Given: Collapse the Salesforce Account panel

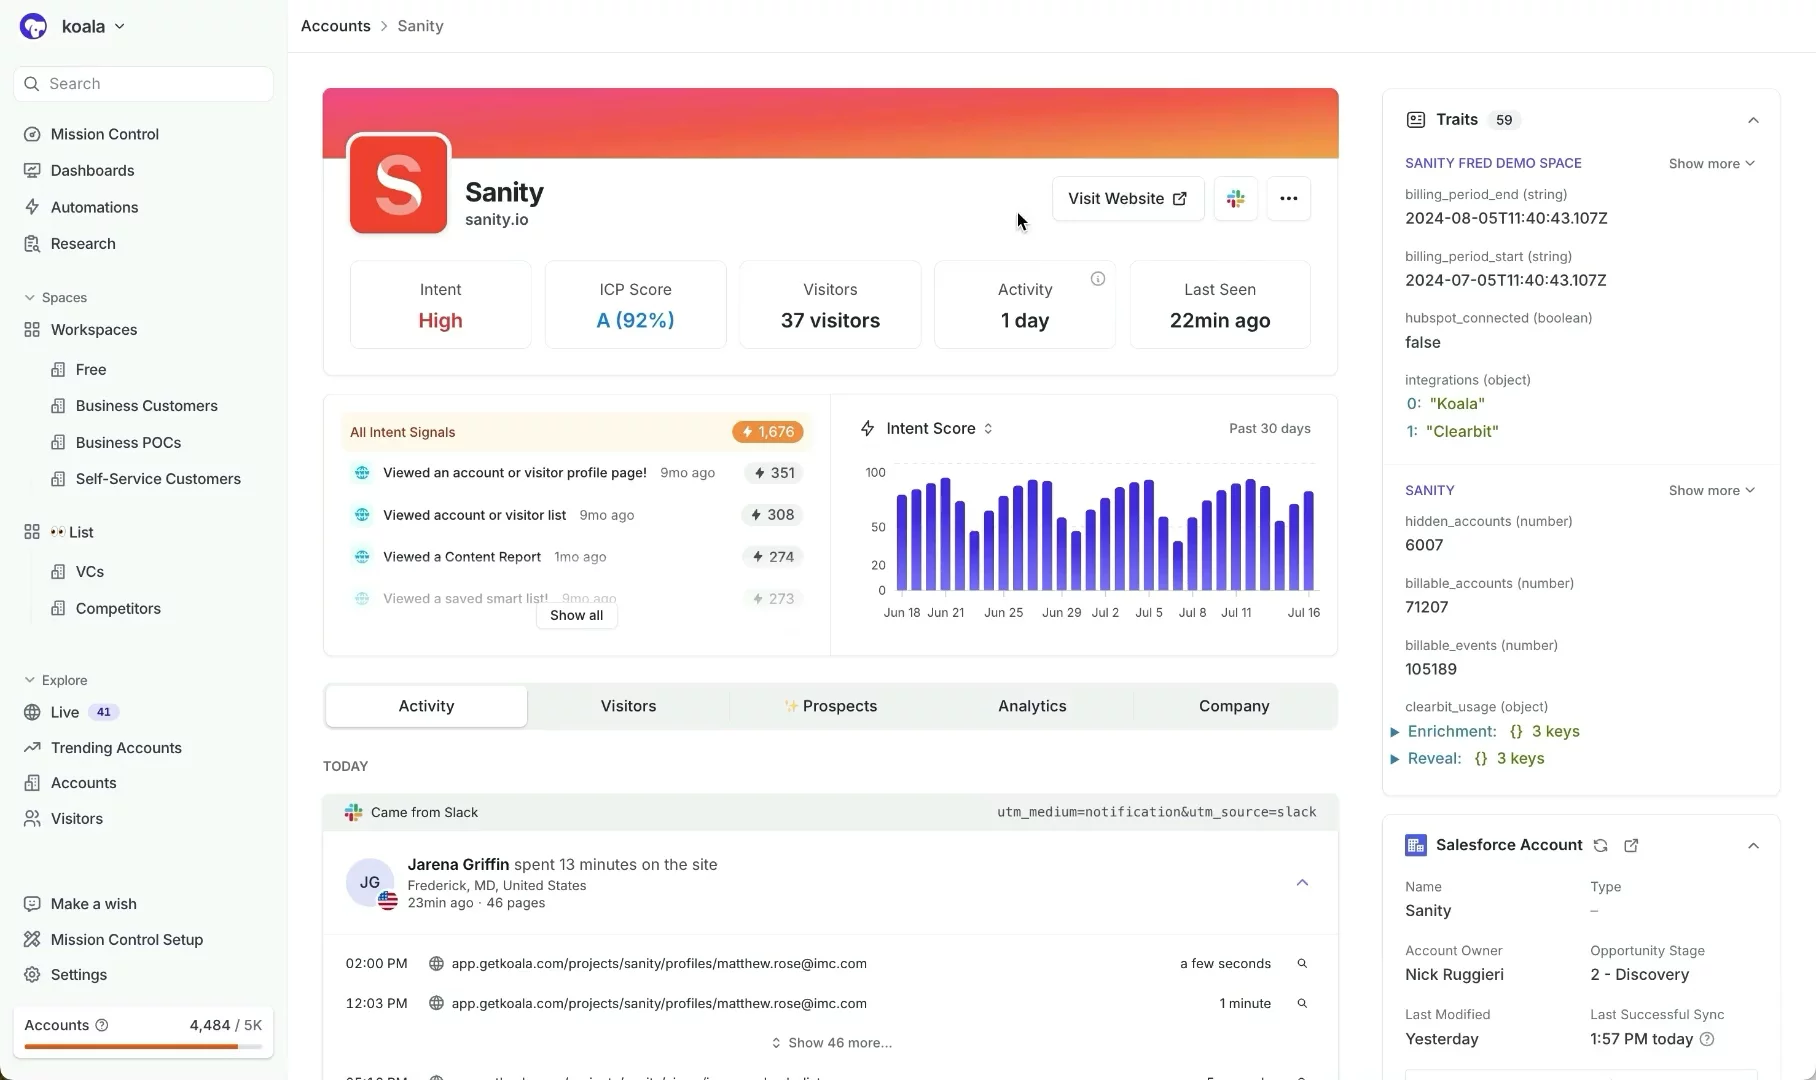Looking at the screenshot, I should point(1752,846).
